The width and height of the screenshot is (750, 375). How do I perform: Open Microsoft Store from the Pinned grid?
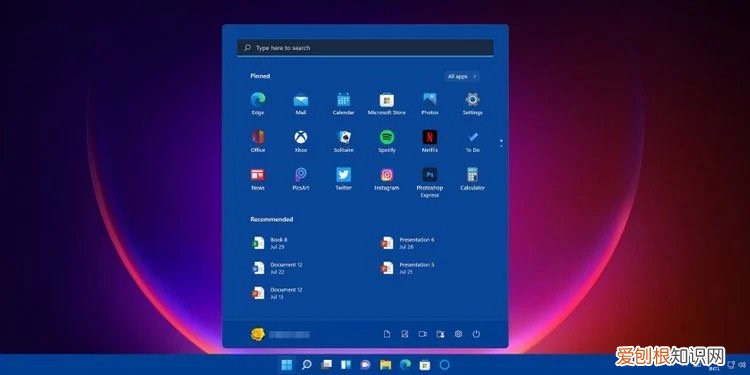[x=386, y=103]
